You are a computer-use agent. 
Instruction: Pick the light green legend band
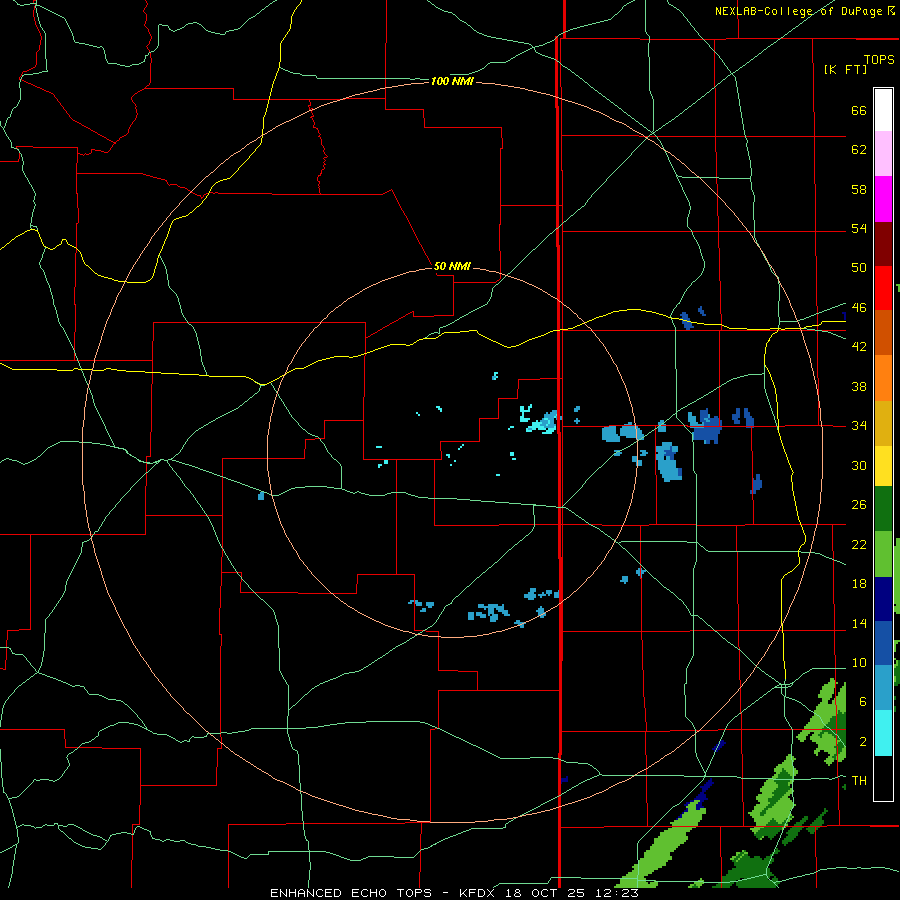pyautogui.click(x=883, y=554)
